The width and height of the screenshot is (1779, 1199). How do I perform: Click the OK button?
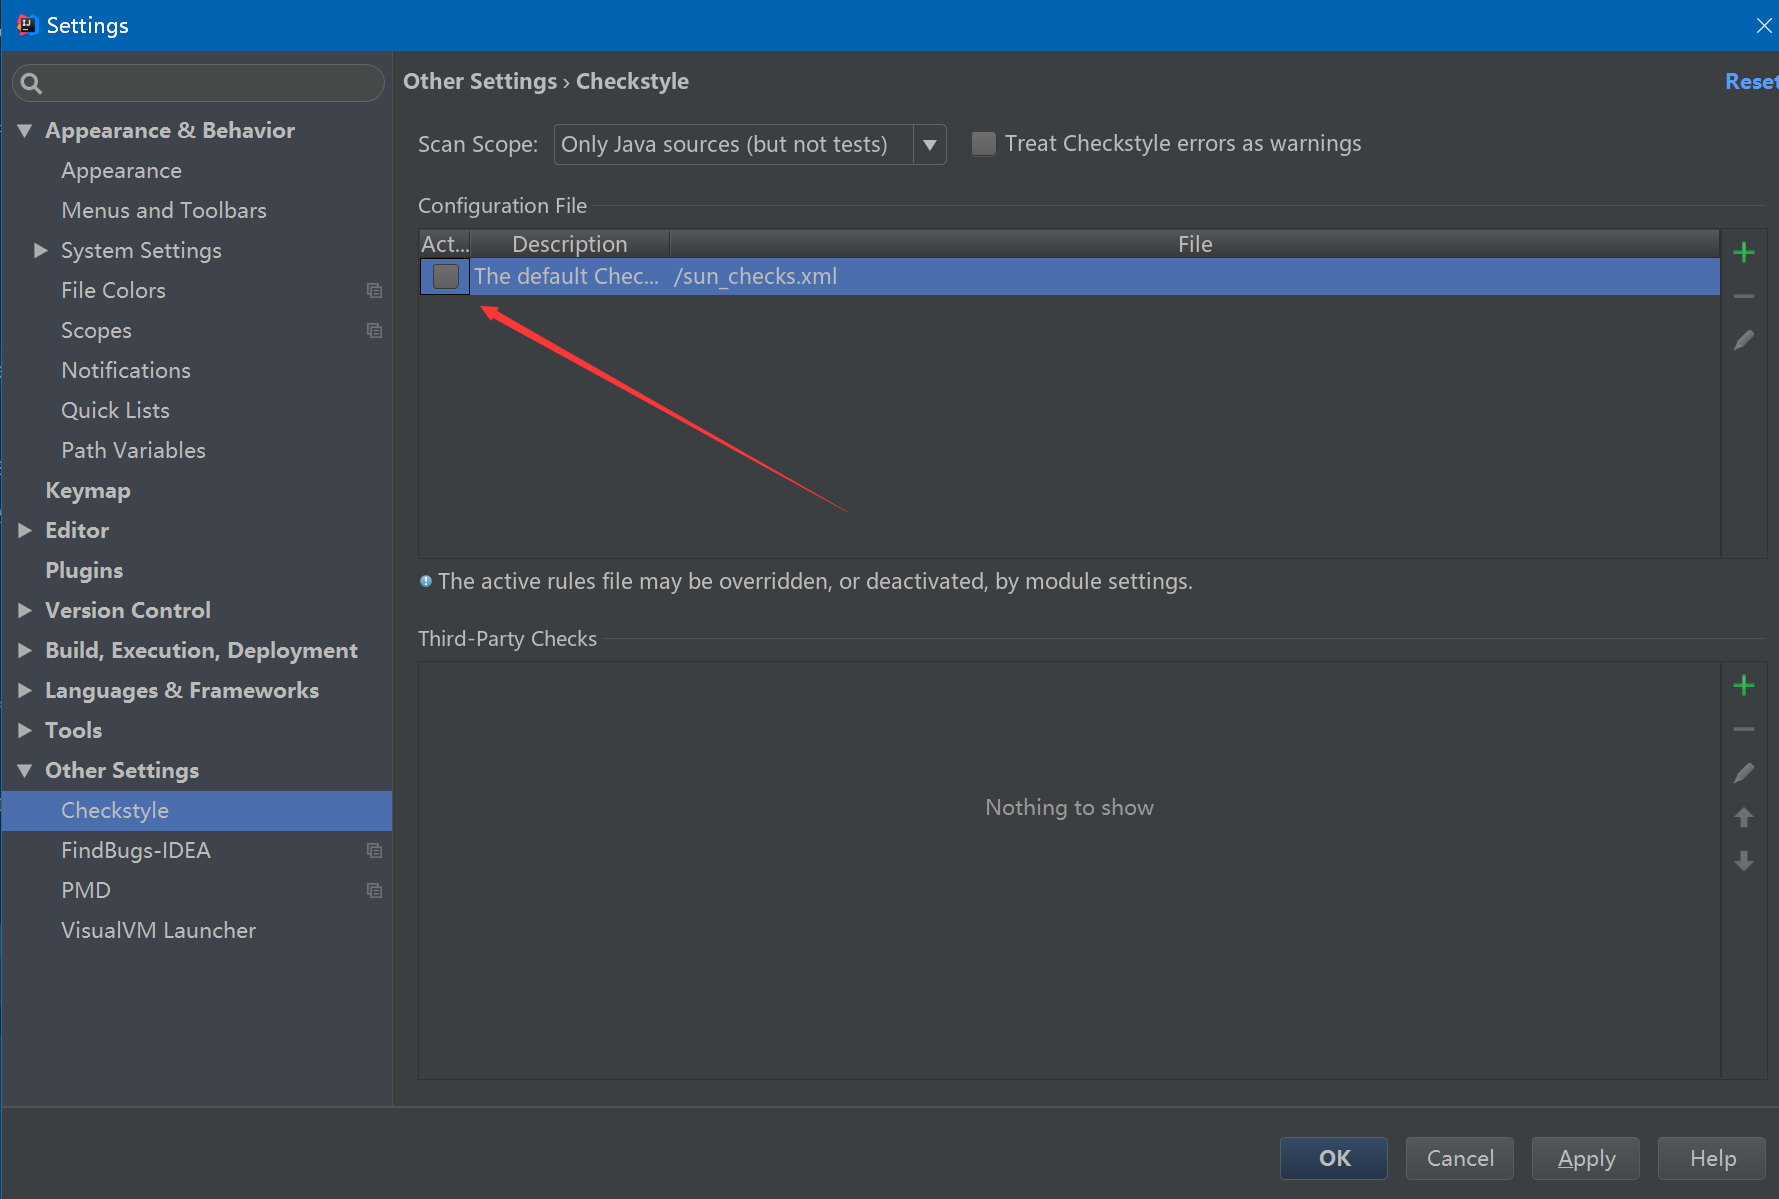coord(1334,1158)
